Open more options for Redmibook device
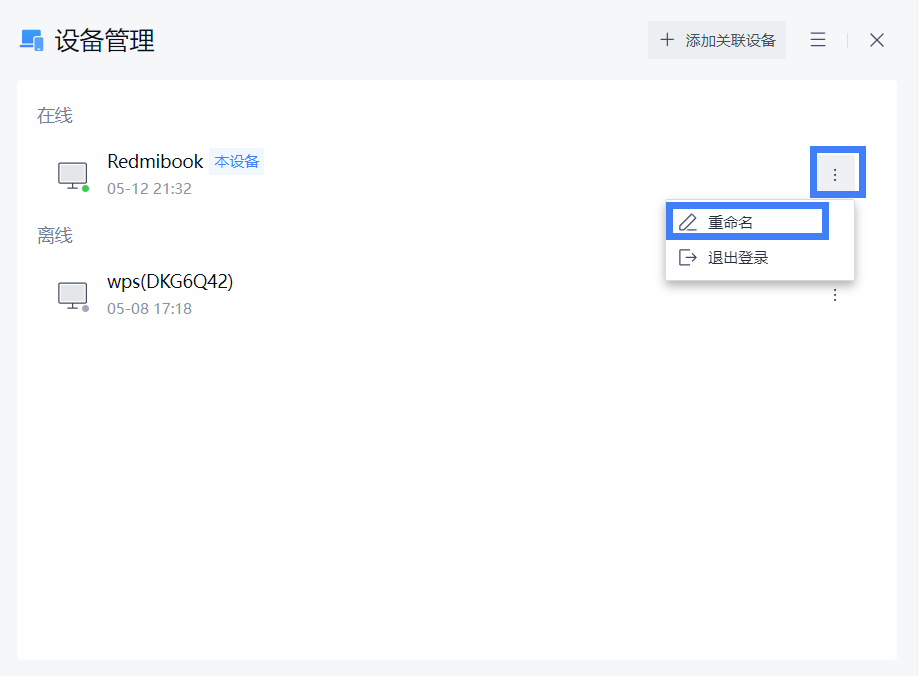 click(x=835, y=174)
